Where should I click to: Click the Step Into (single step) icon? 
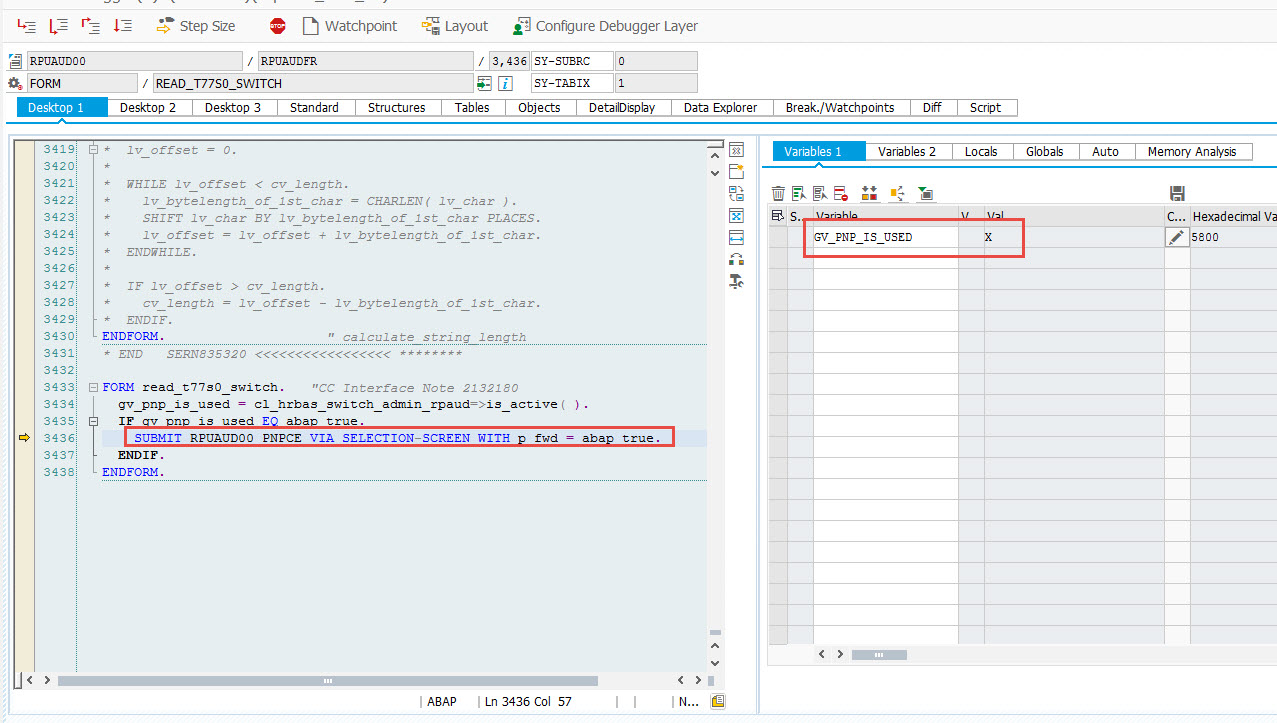pos(27,26)
